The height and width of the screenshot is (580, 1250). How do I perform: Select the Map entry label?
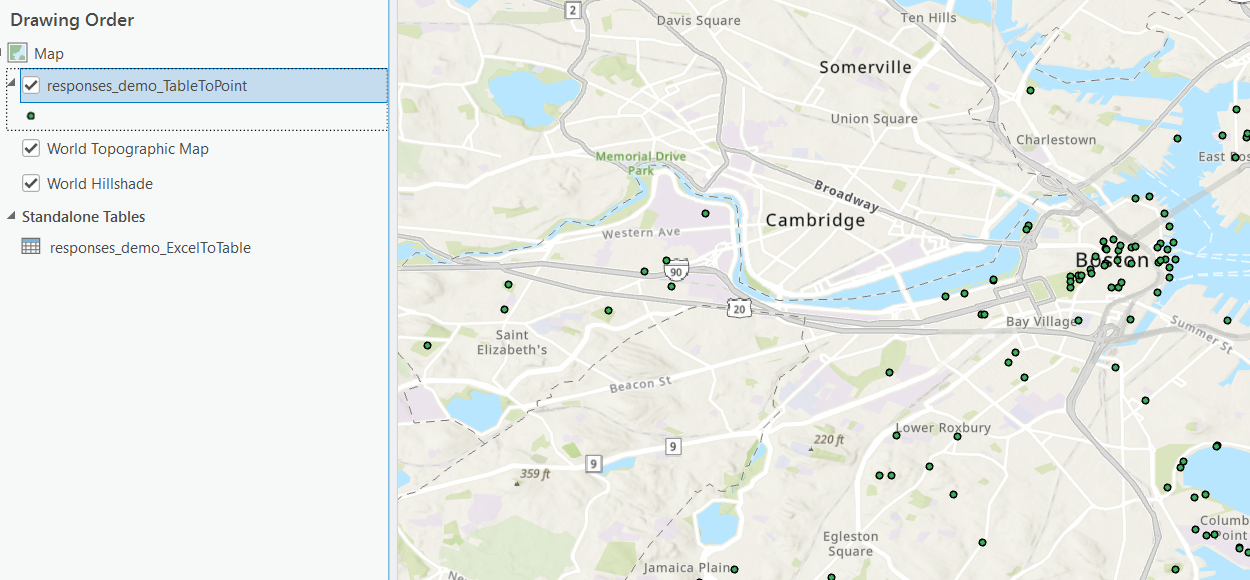(x=49, y=53)
